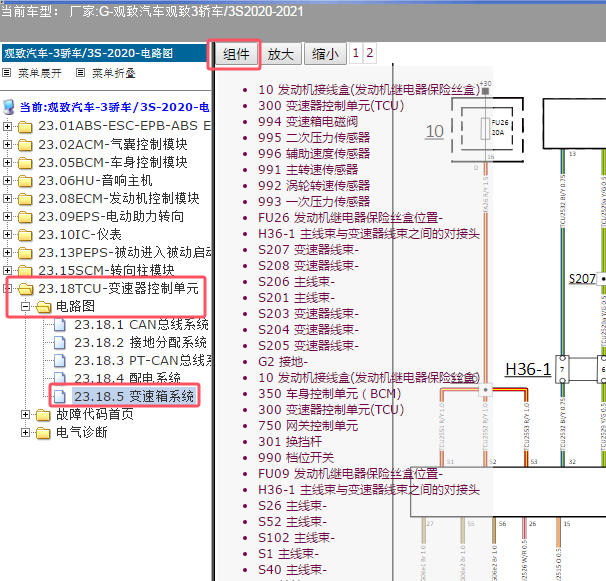Click link FU26 发动机继电器保险丝盒位置
Image resolution: width=606 pixels, height=581 pixels.
(x=350, y=218)
